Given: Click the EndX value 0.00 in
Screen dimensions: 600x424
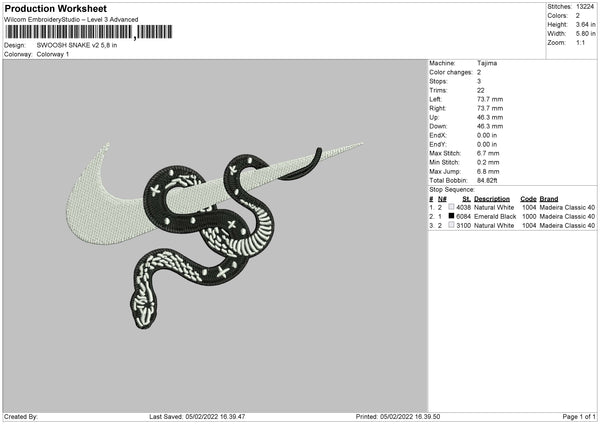Looking at the screenshot, I should [x=487, y=135].
